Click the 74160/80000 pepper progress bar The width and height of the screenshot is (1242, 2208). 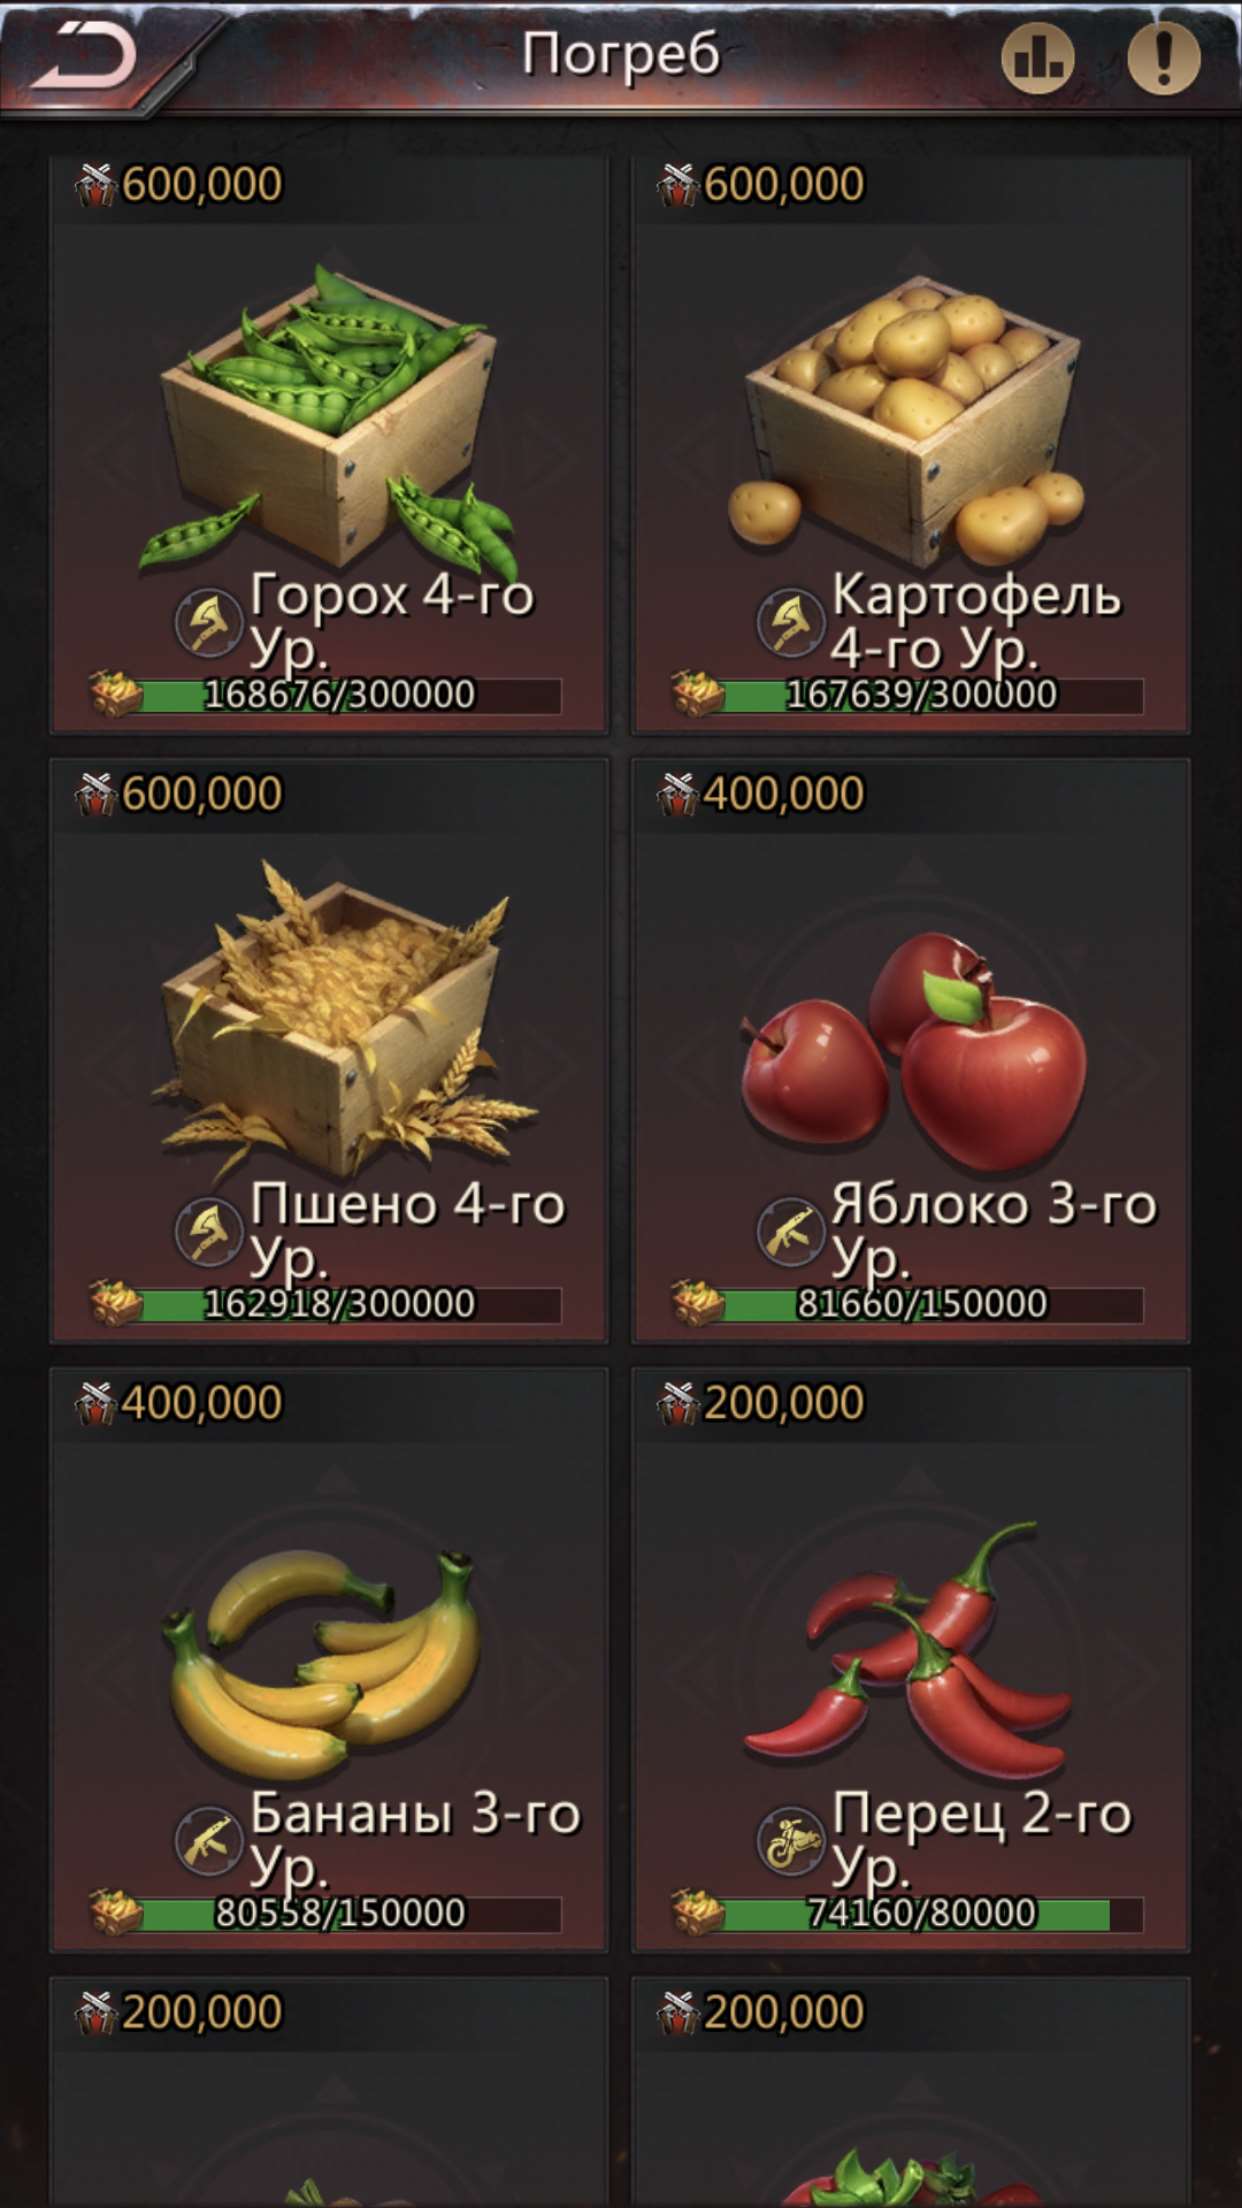(932, 1914)
